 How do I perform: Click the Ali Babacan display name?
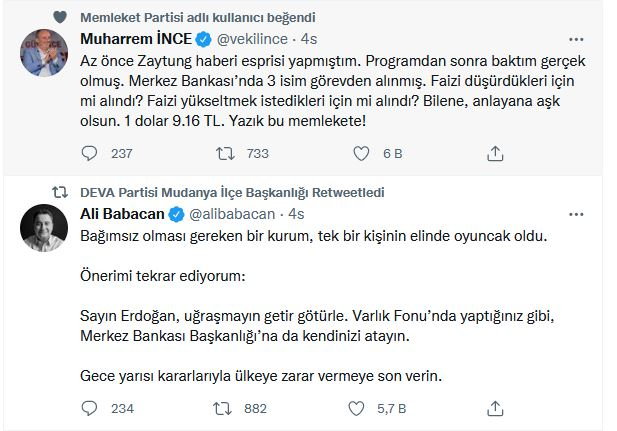120,213
